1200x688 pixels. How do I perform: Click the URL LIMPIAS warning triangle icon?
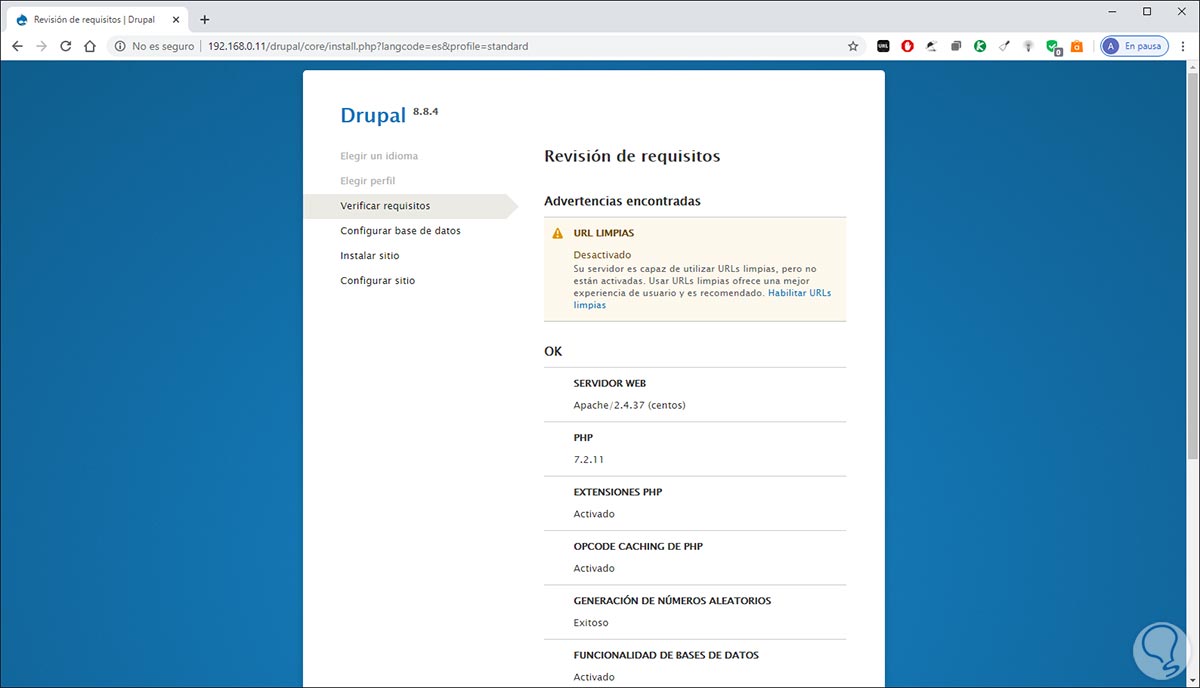pyautogui.click(x=557, y=233)
